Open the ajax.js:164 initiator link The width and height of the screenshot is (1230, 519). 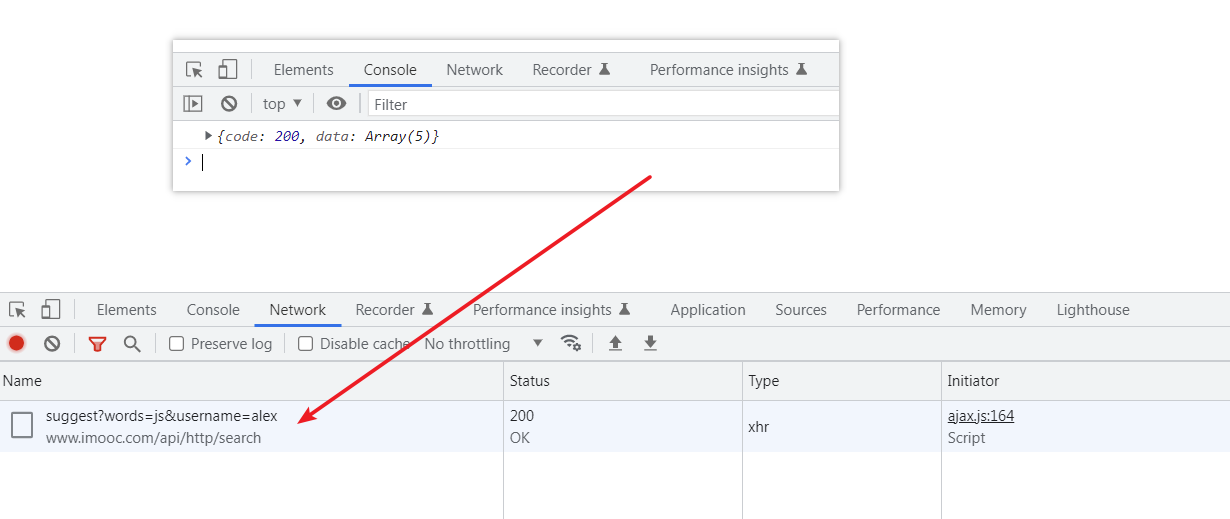point(980,416)
